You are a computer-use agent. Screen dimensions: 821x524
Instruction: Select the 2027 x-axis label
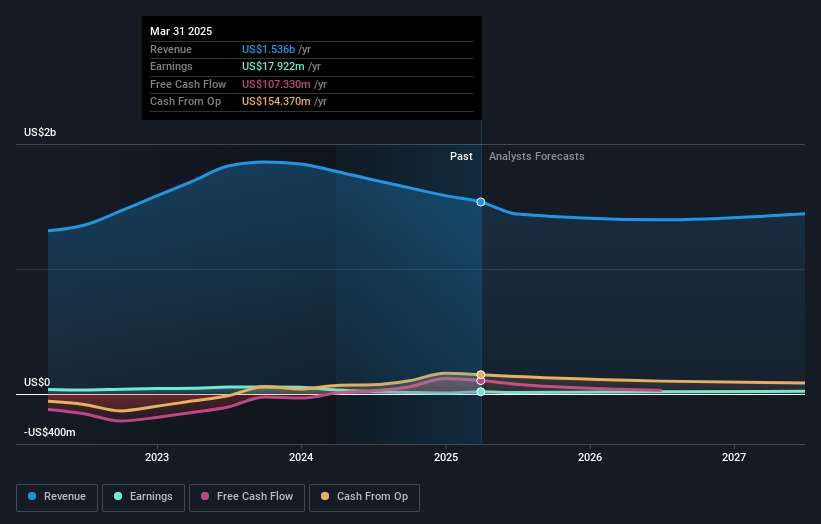click(x=734, y=457)
